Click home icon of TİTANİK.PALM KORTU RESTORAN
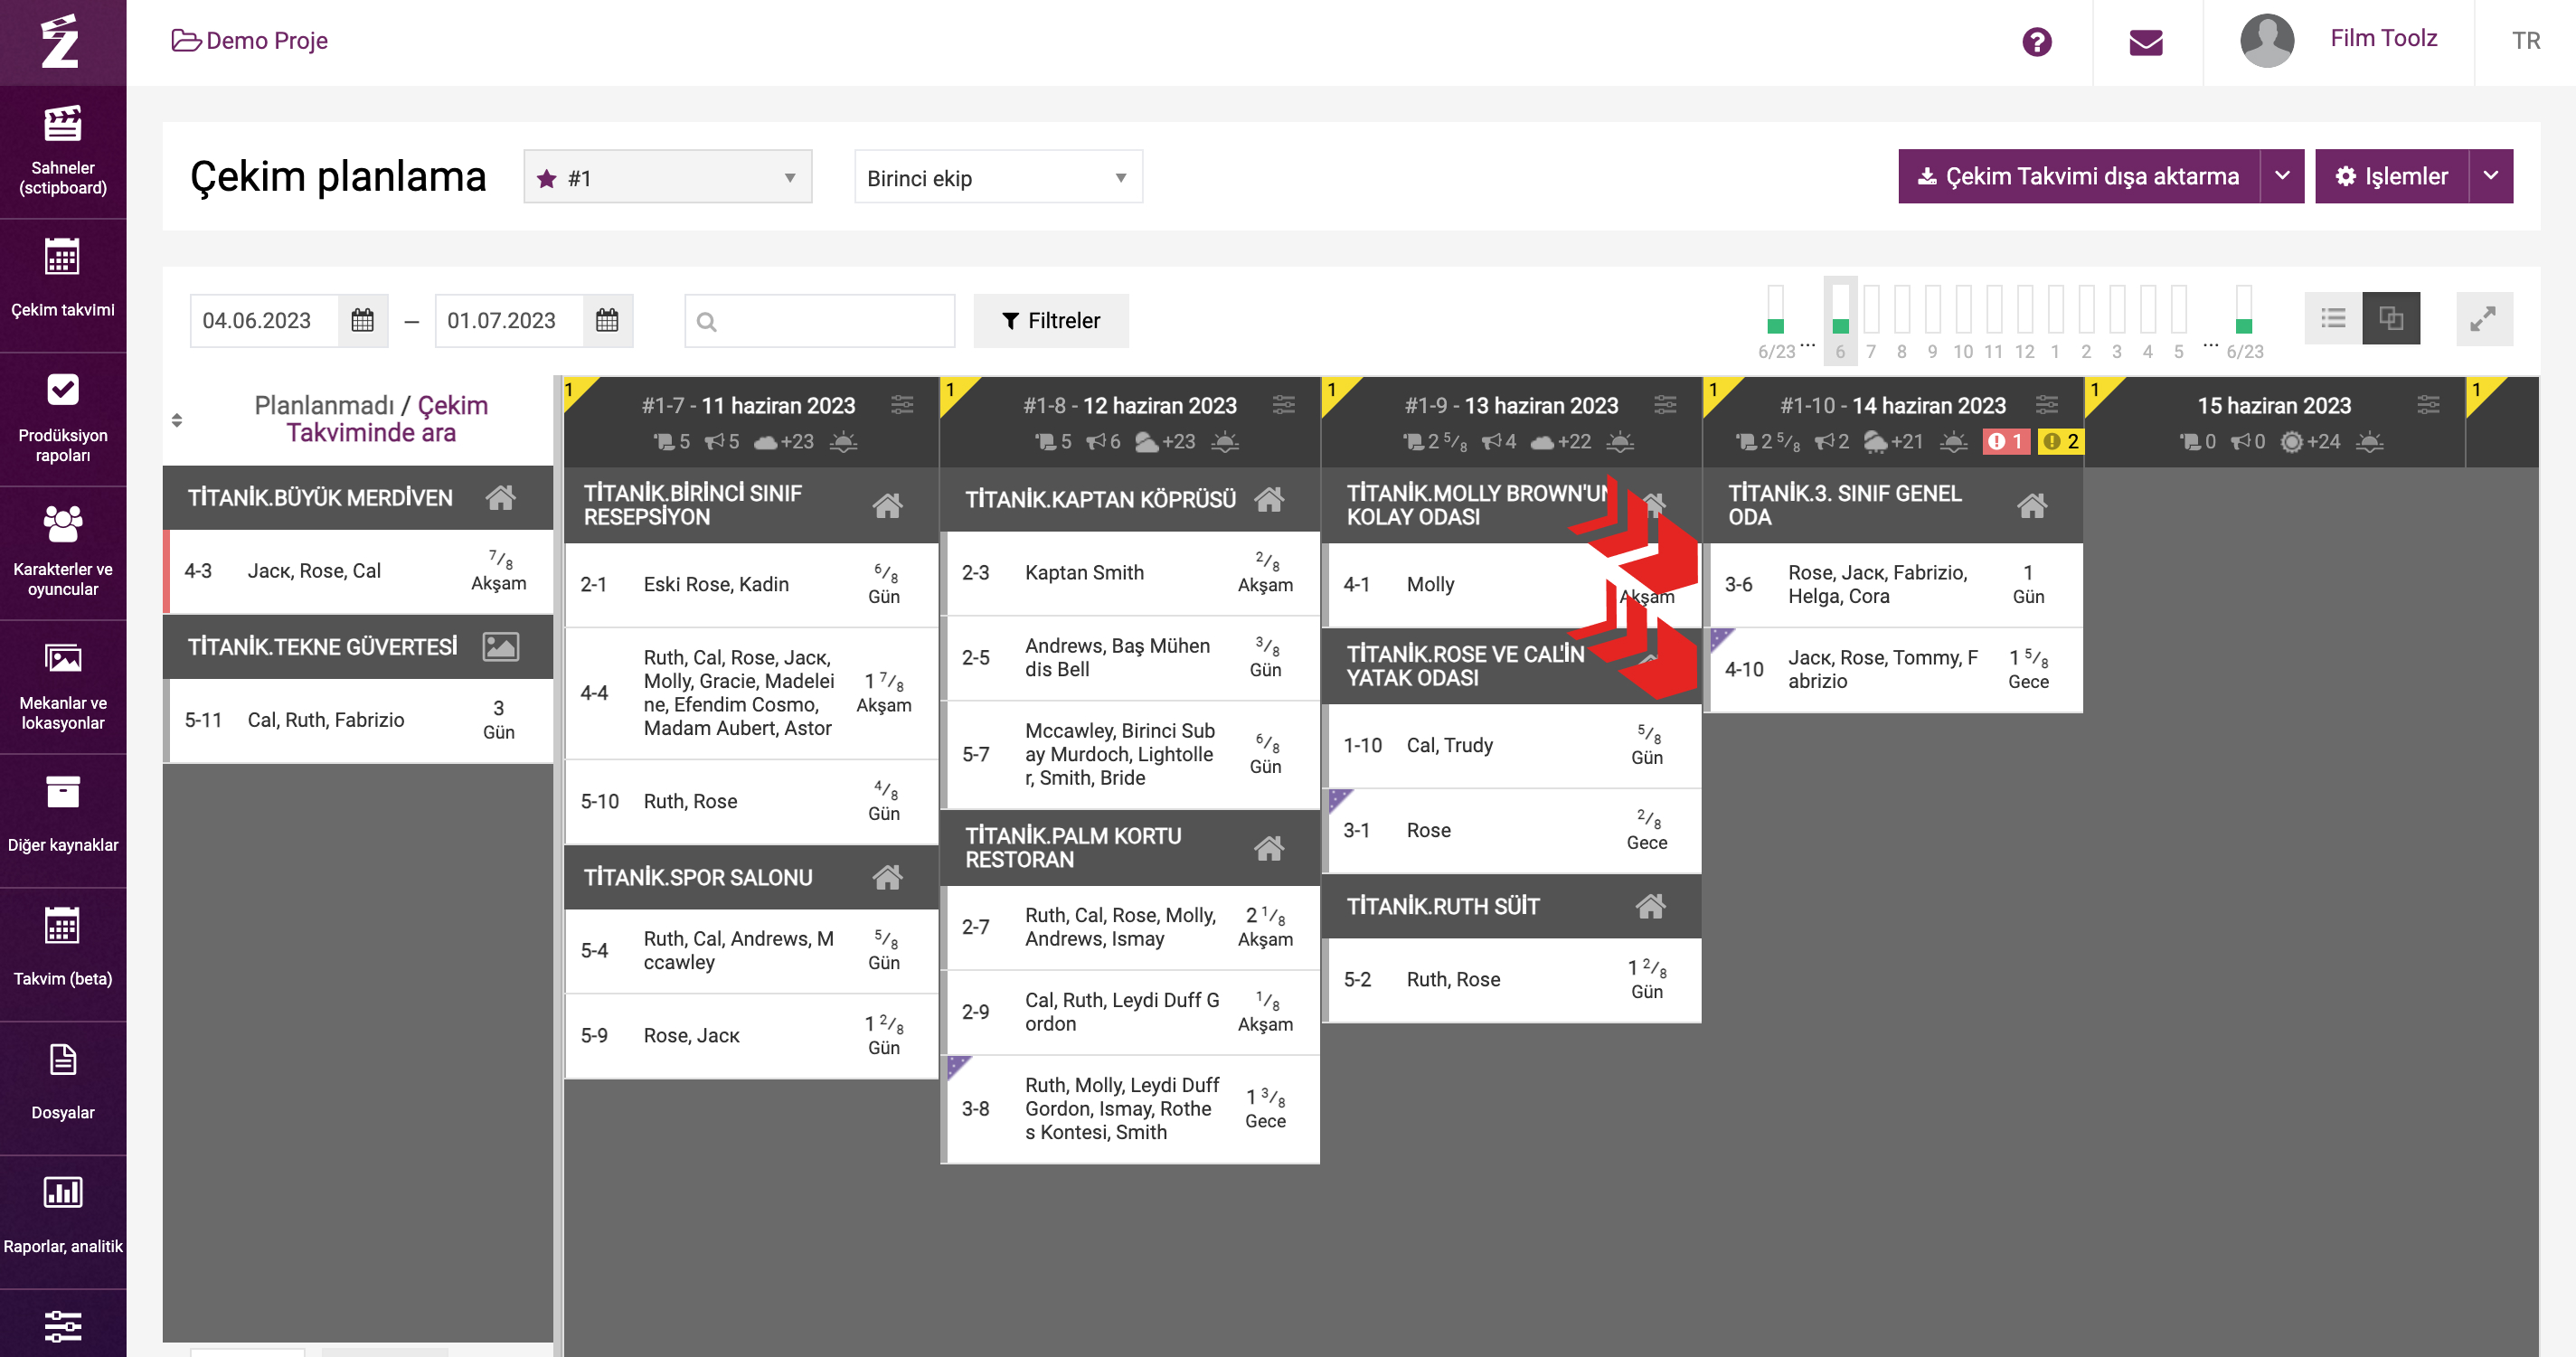The height and width of the screenshot is (1357, 2576). [x=1269, y=848]
